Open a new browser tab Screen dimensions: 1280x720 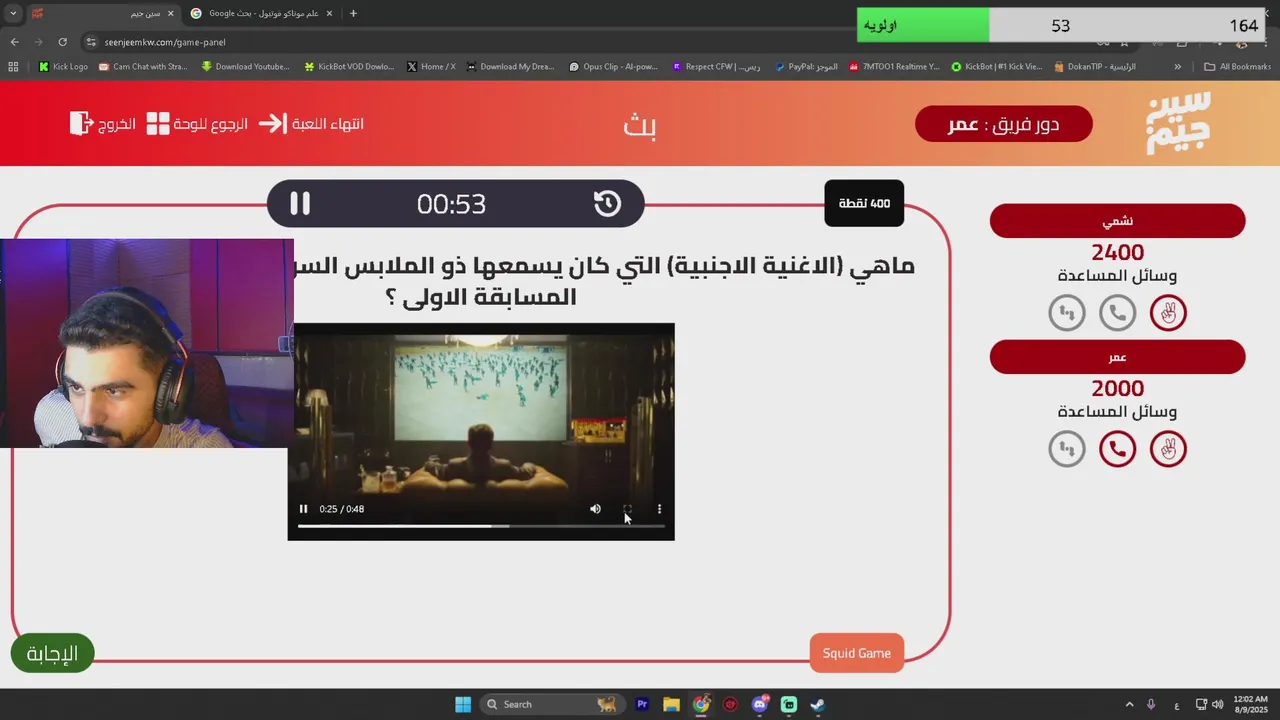tap(353, 13)
